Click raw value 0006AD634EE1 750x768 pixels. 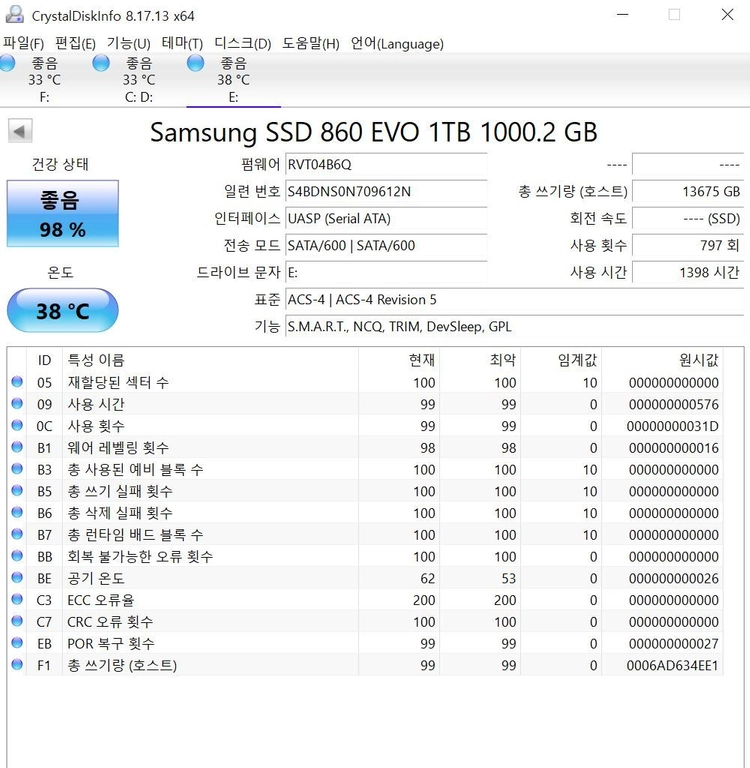click(x=672, y=665)
